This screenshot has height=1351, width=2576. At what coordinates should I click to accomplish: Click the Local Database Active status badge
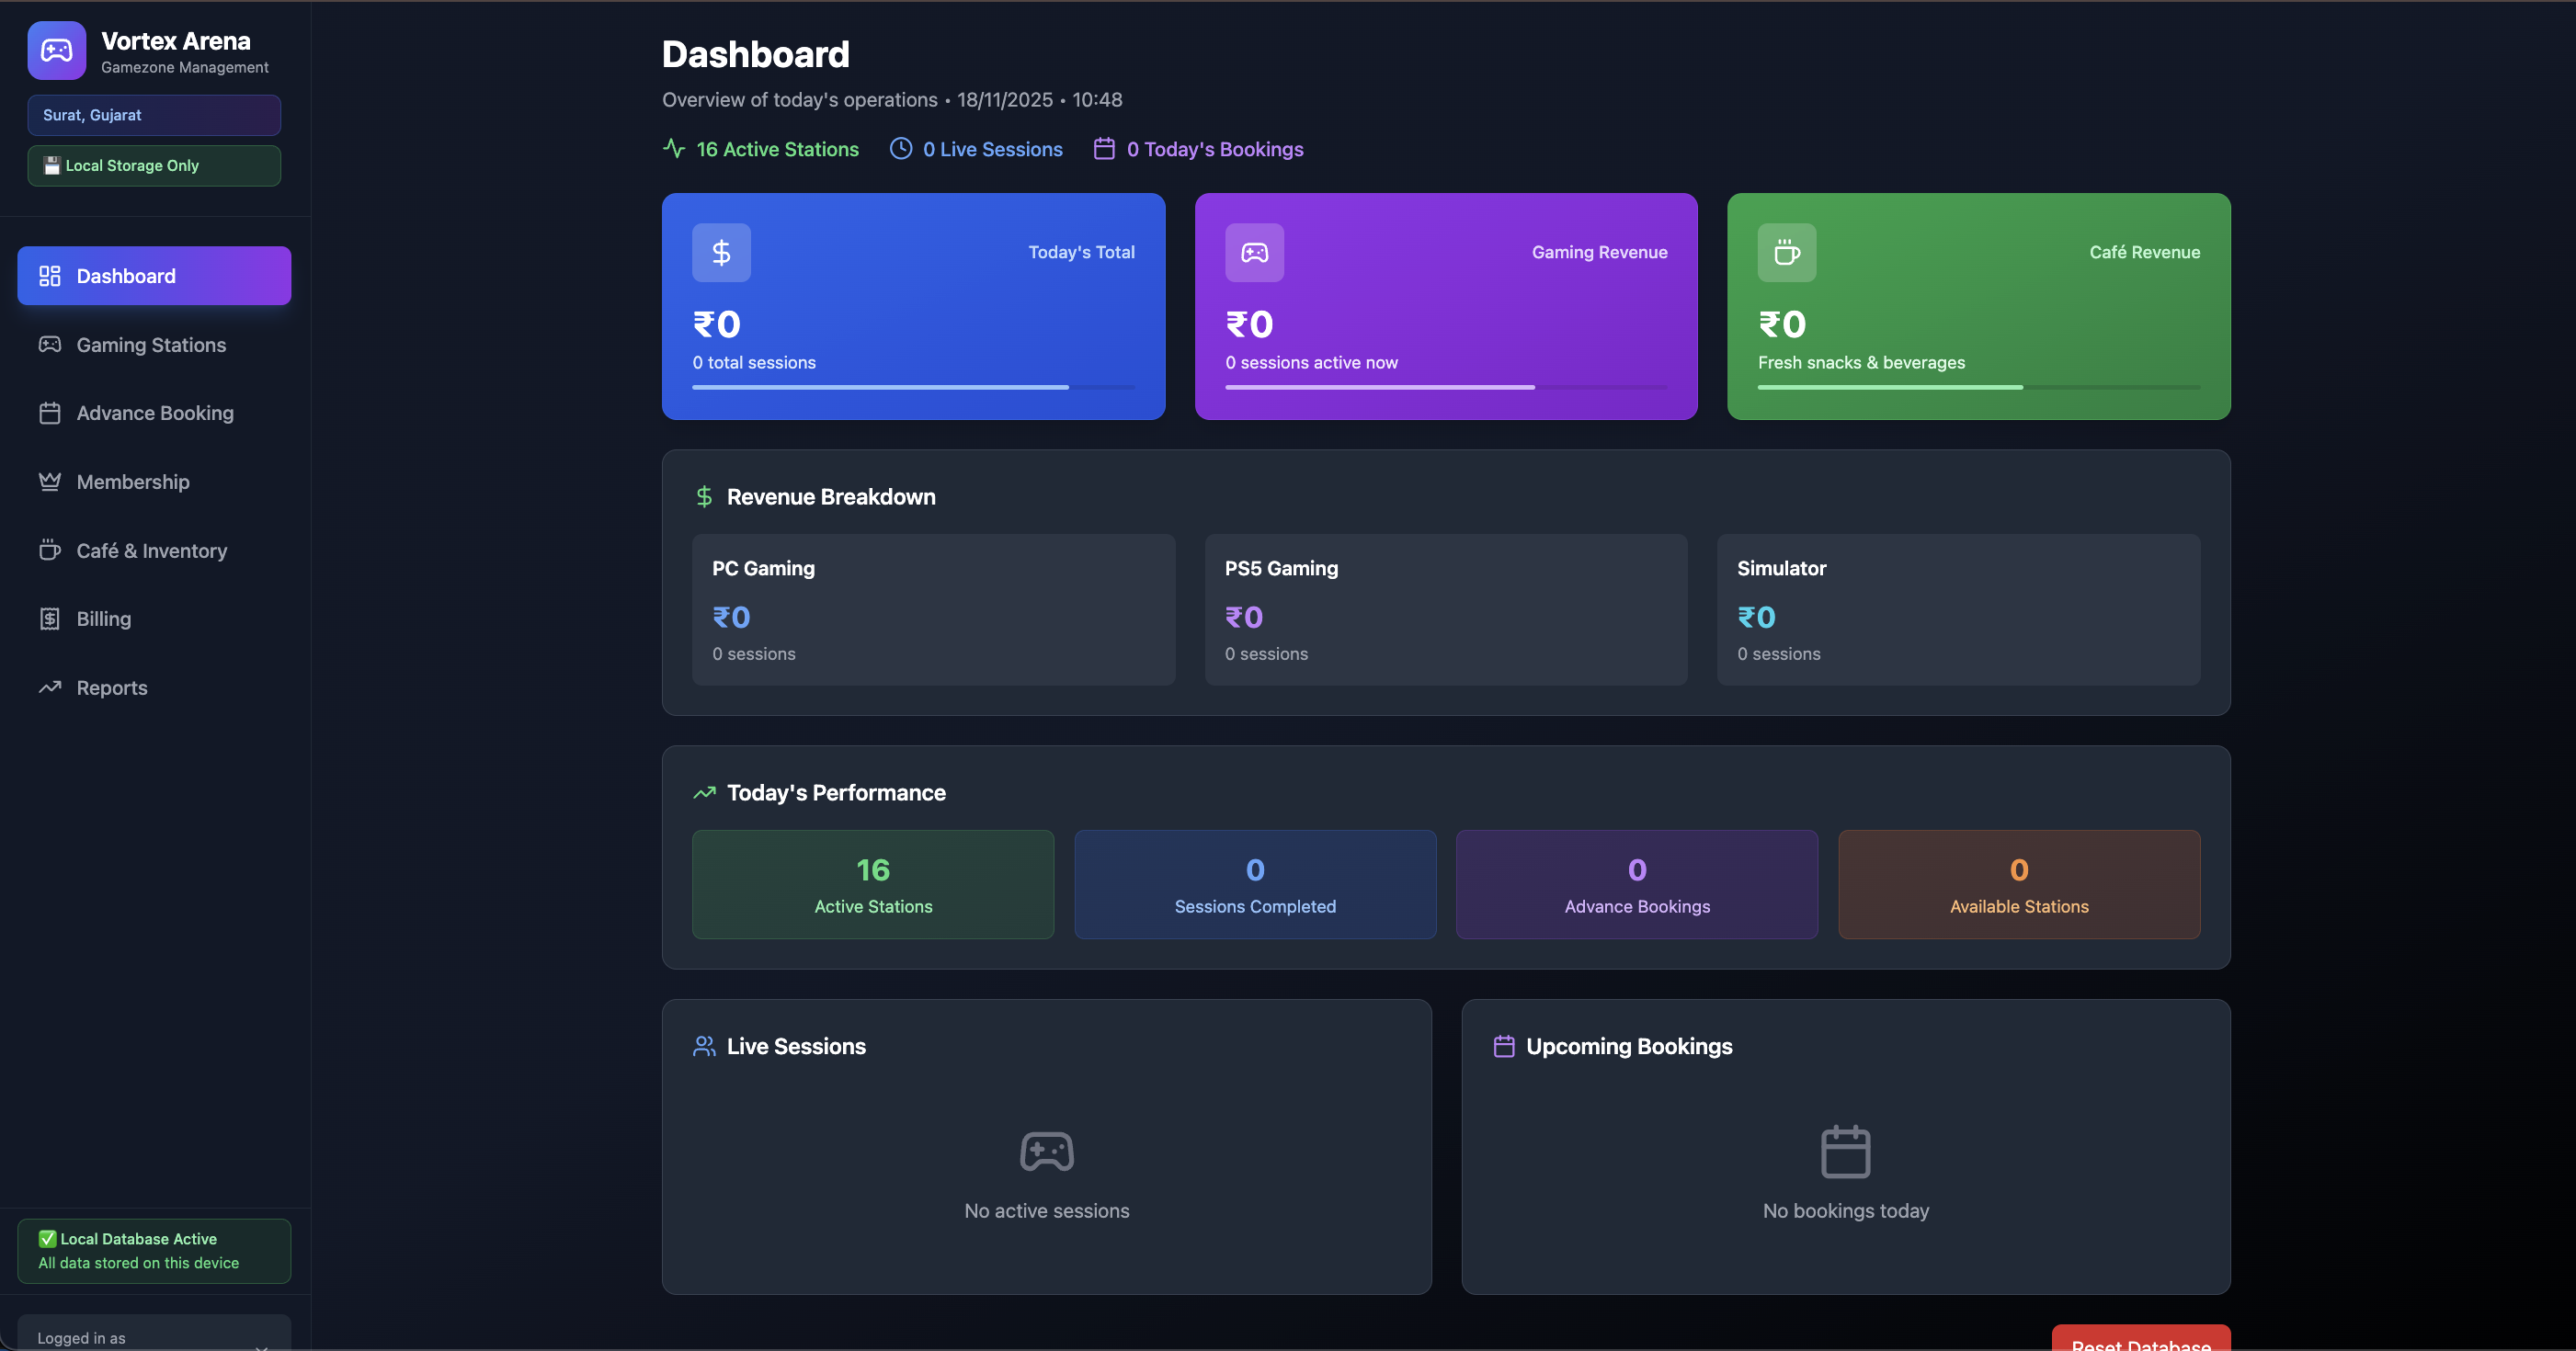153,1250
